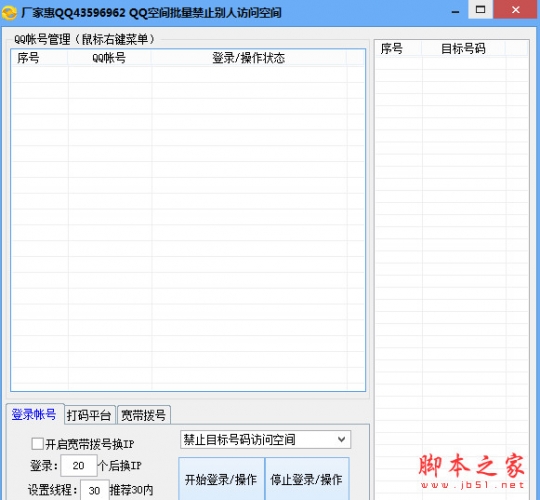Maximize the window using the square icon
Image resolution: width=540 pixels, height=500 pixels.
click(x=480, y=10)
